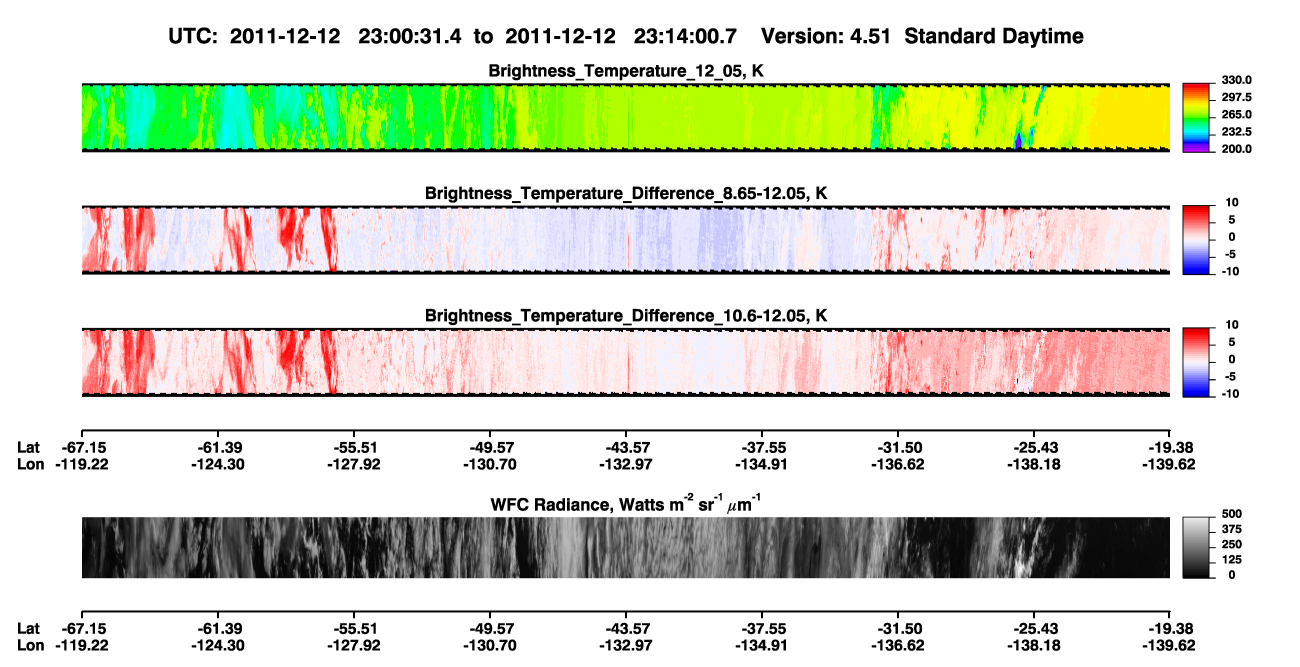This screenshot has height=667, width=1300.
Task: Click upper axis latitude value -49.57
Action: pyautogui.click(x=489, y=447)
